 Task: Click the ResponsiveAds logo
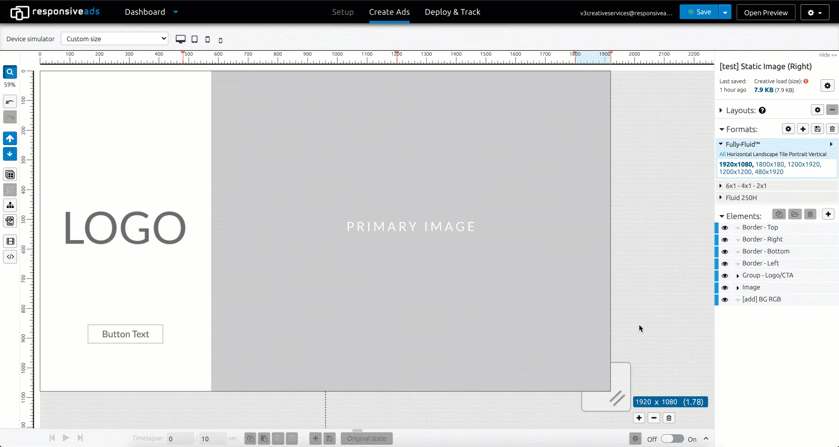[55, 12]
